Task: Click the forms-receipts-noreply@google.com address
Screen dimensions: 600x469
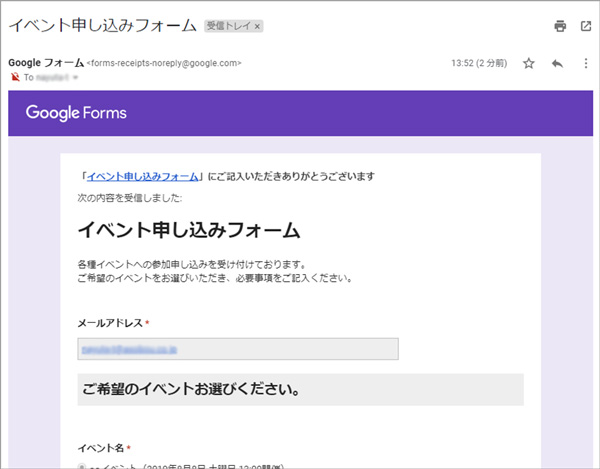Action: (x=164, y=63)
